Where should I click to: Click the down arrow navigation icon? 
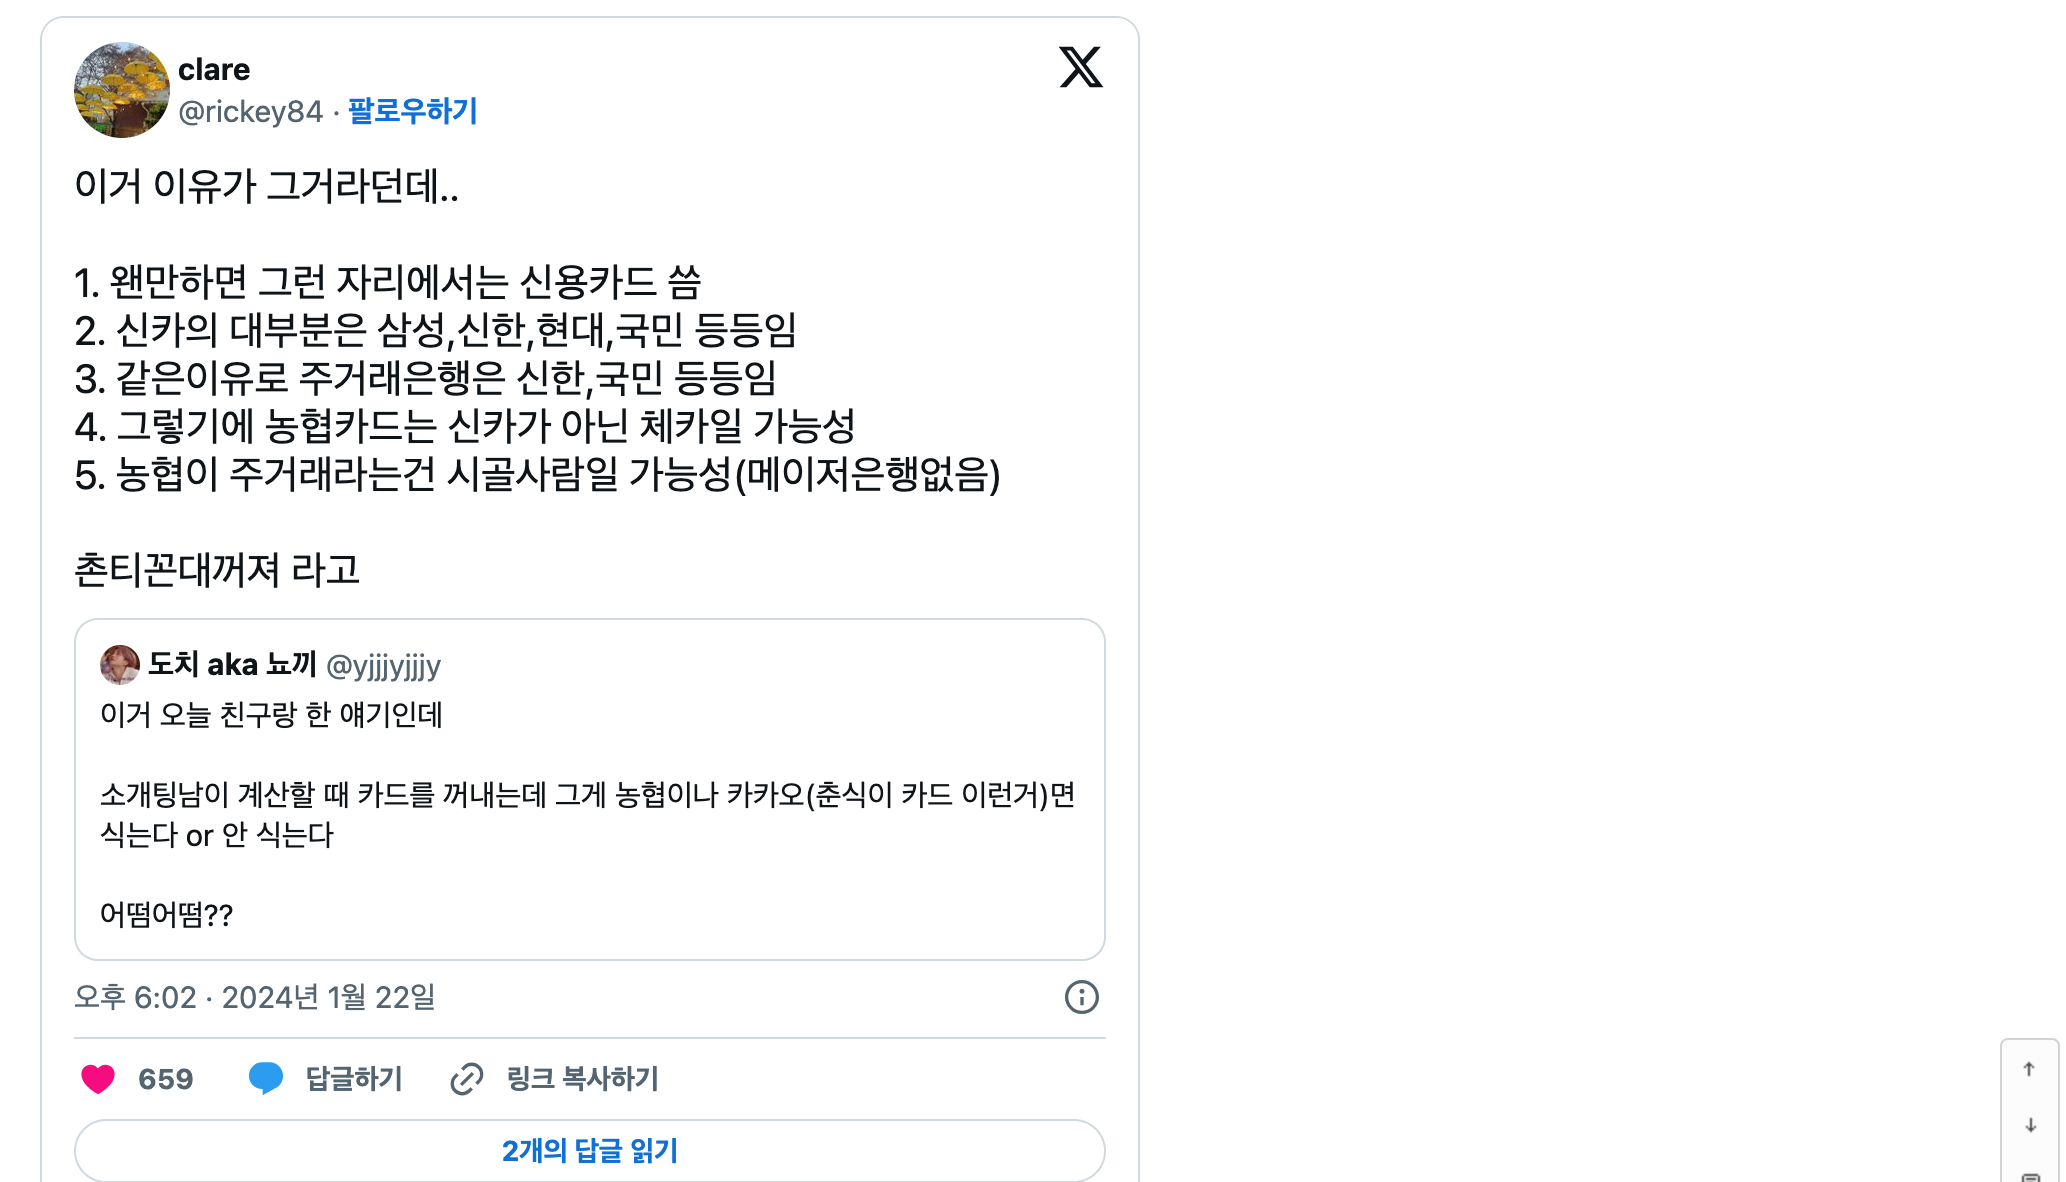click(x=2030, y=1125)
